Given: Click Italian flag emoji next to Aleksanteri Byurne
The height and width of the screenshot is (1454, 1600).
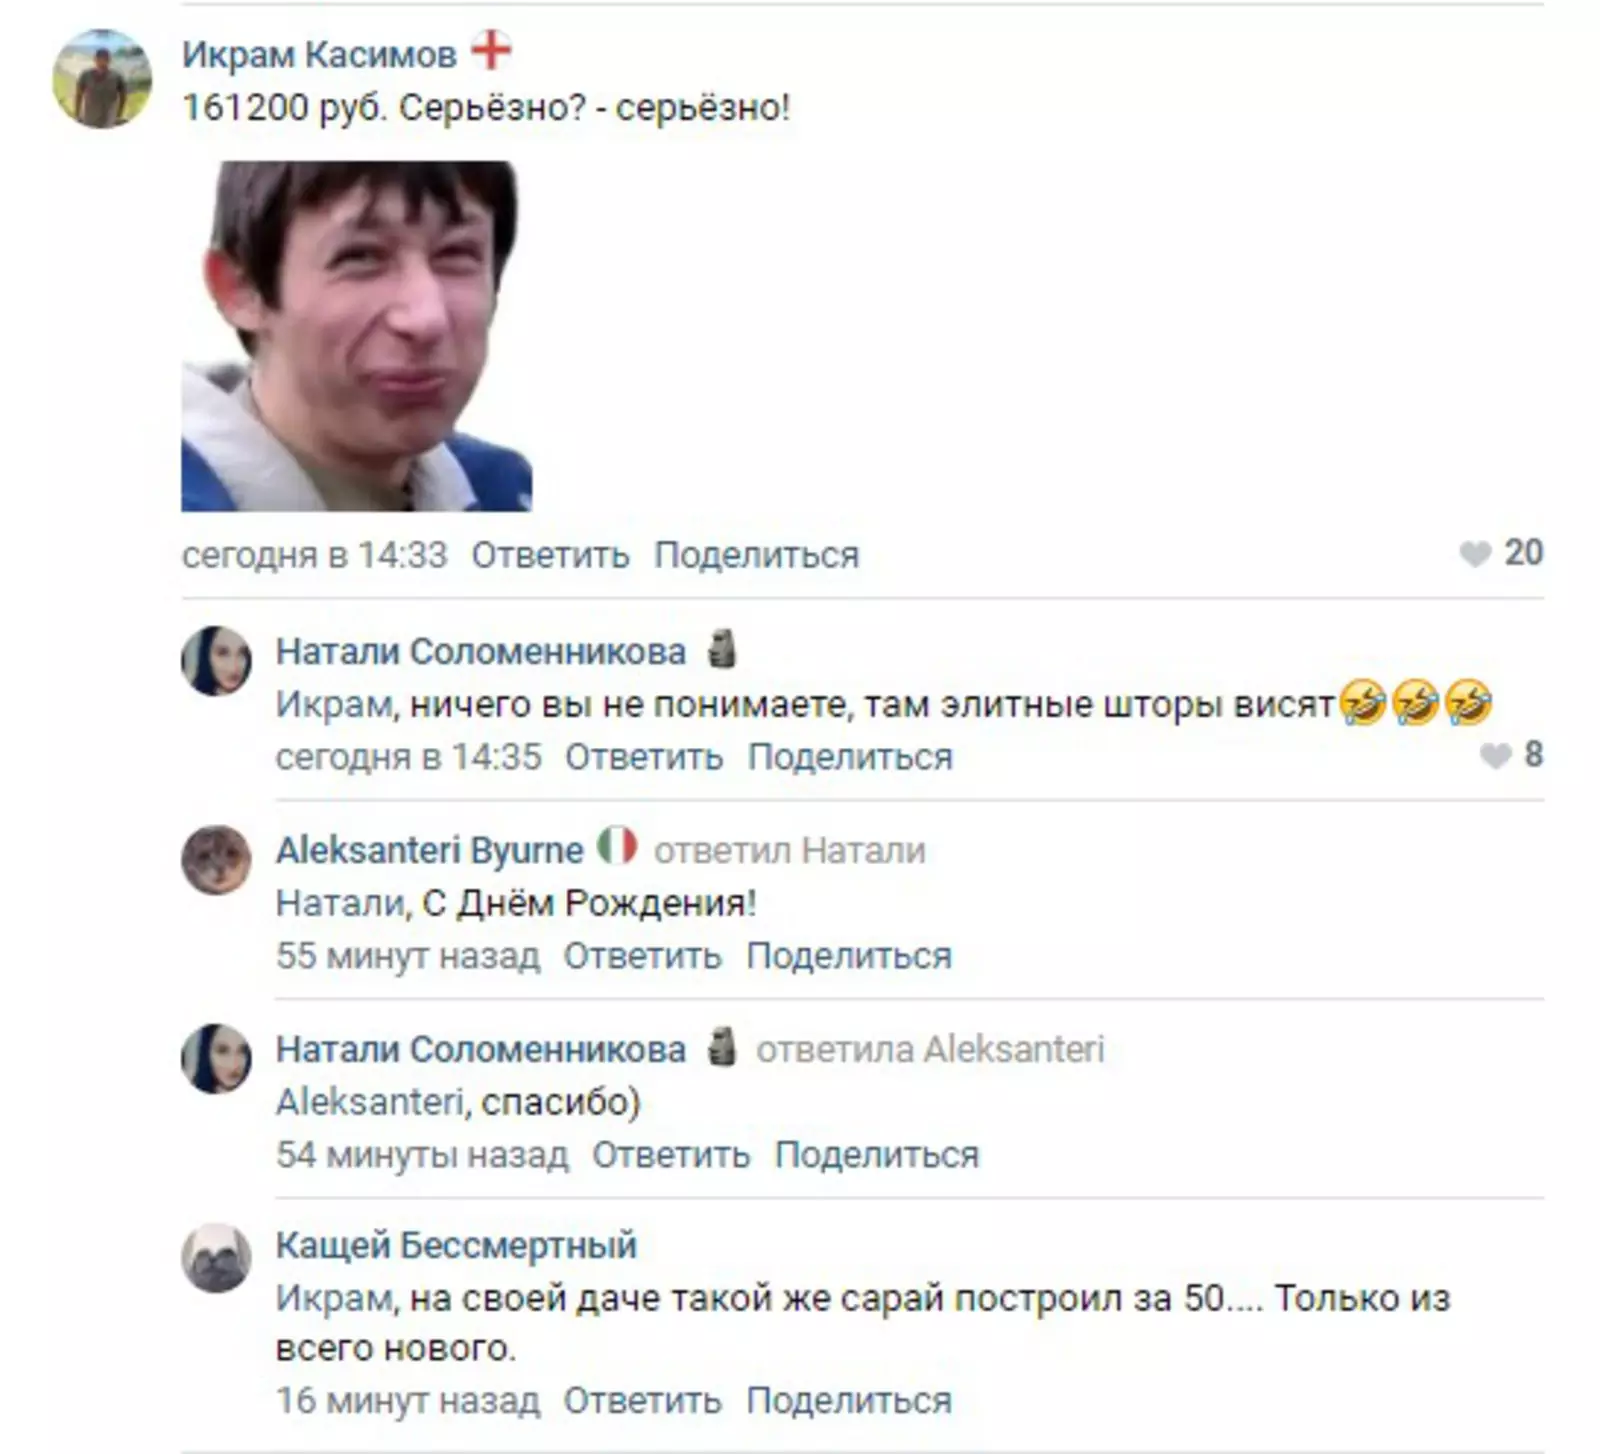Looking at the screenshot, I should point(617,846).
